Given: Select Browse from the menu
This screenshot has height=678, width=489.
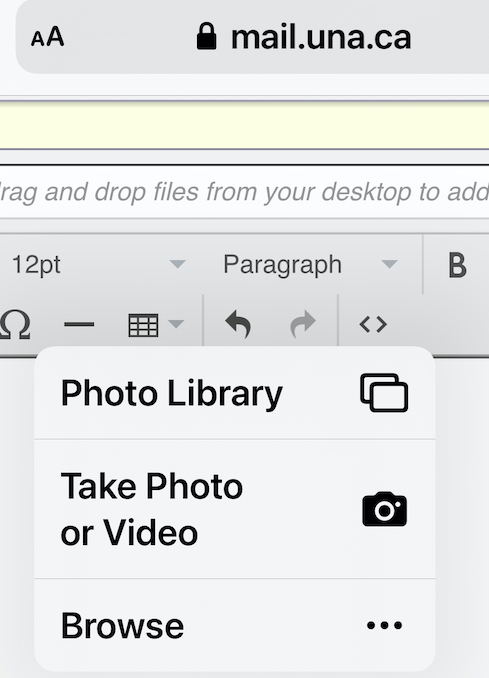Looking at the screenshot, I should point(235,625).
